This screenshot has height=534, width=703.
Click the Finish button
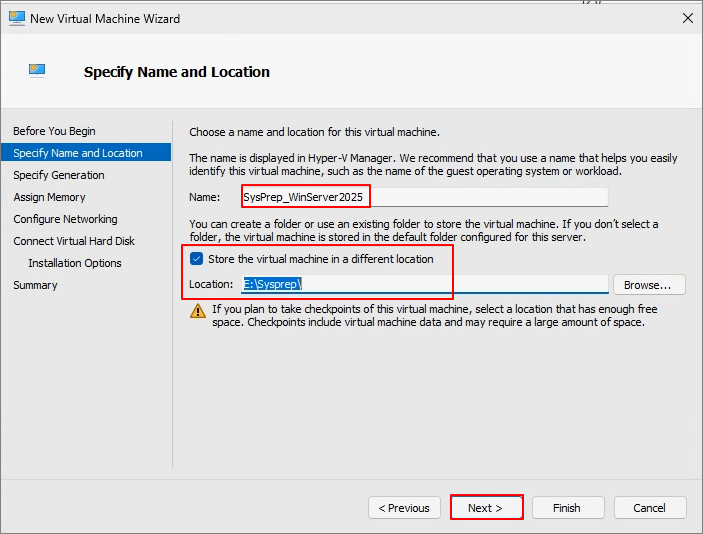[568, 508]
